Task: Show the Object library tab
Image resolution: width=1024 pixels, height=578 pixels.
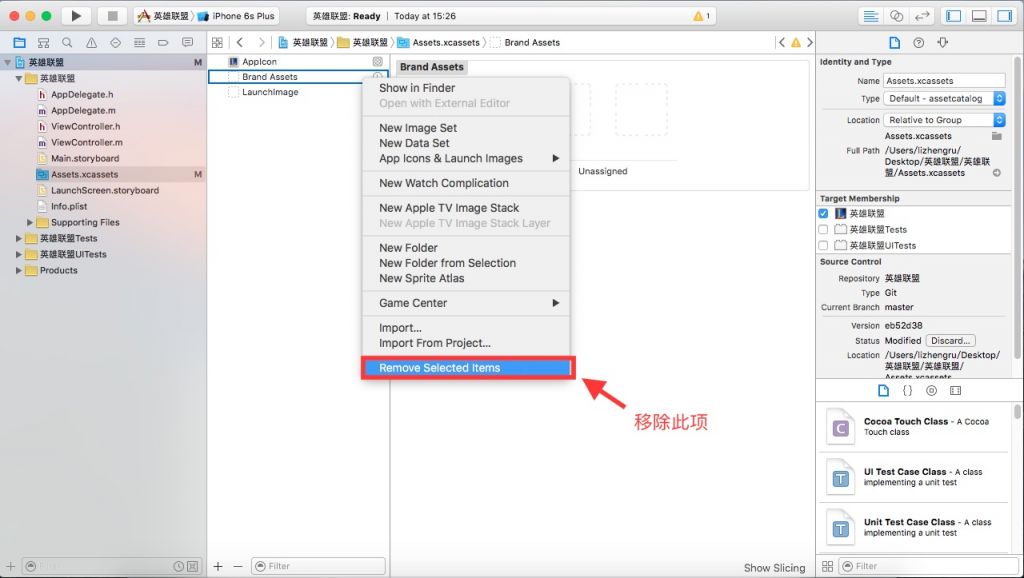Action: [x=931, y=390]
